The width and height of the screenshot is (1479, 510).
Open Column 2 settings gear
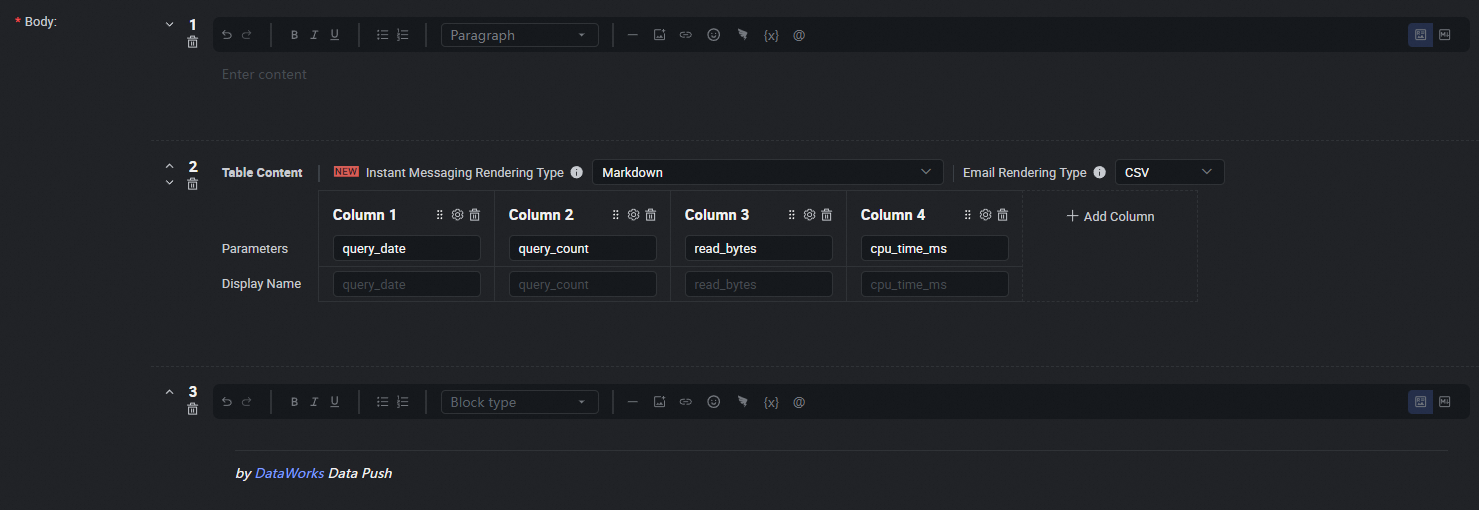(633, 215)
